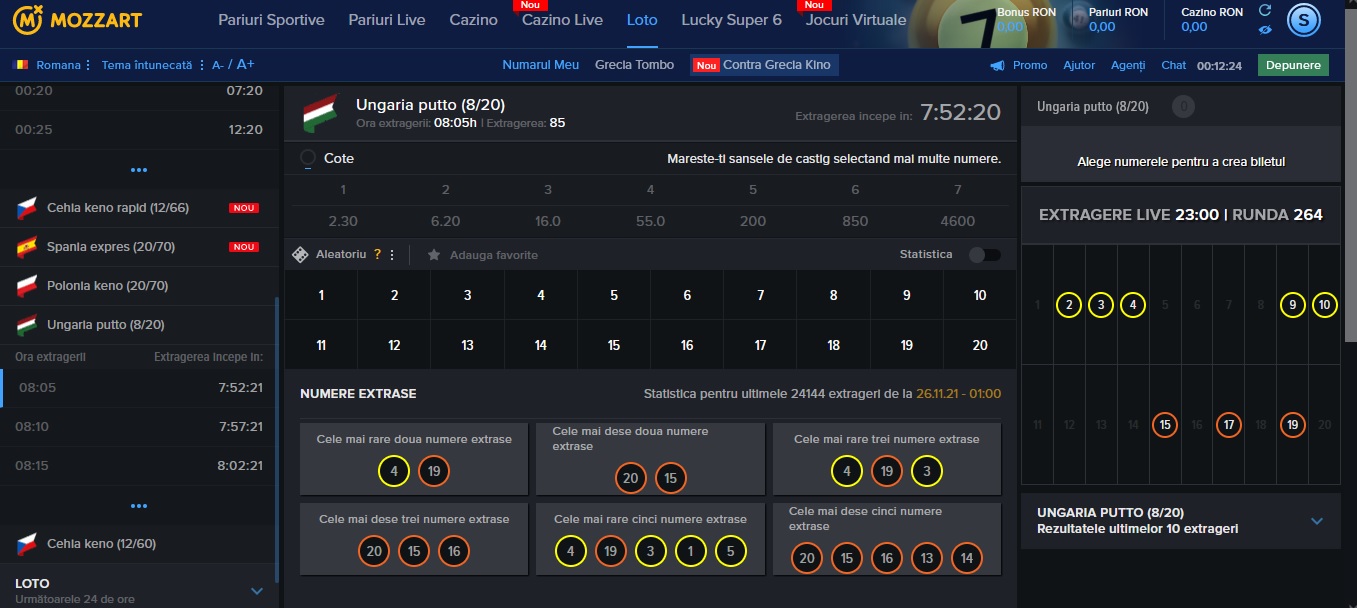Image resolution: width=1357 pixels, height=608 pixels.
Task: Click the Hungarian flag in the game header
Action: [x=321, y=113]
